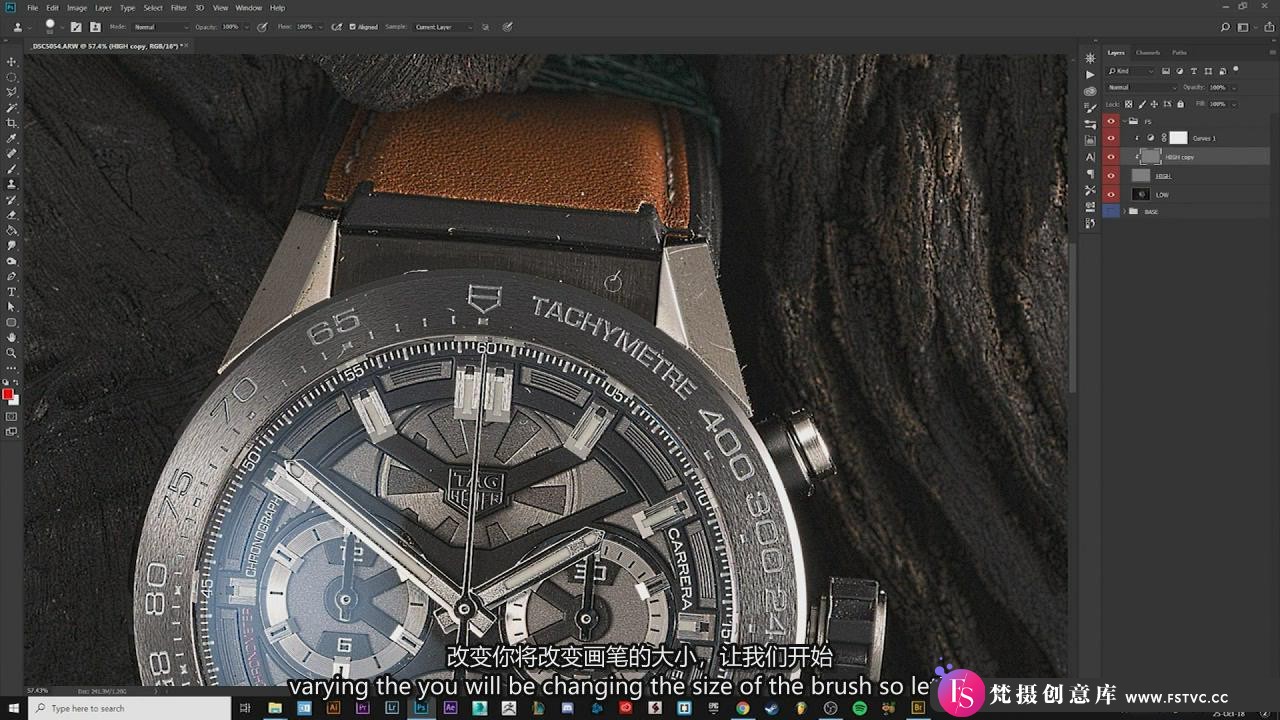This screenshot has height=720, width=1280.
Task: Open the layer Fill slider dropdown
Action: pos(1233,104)
